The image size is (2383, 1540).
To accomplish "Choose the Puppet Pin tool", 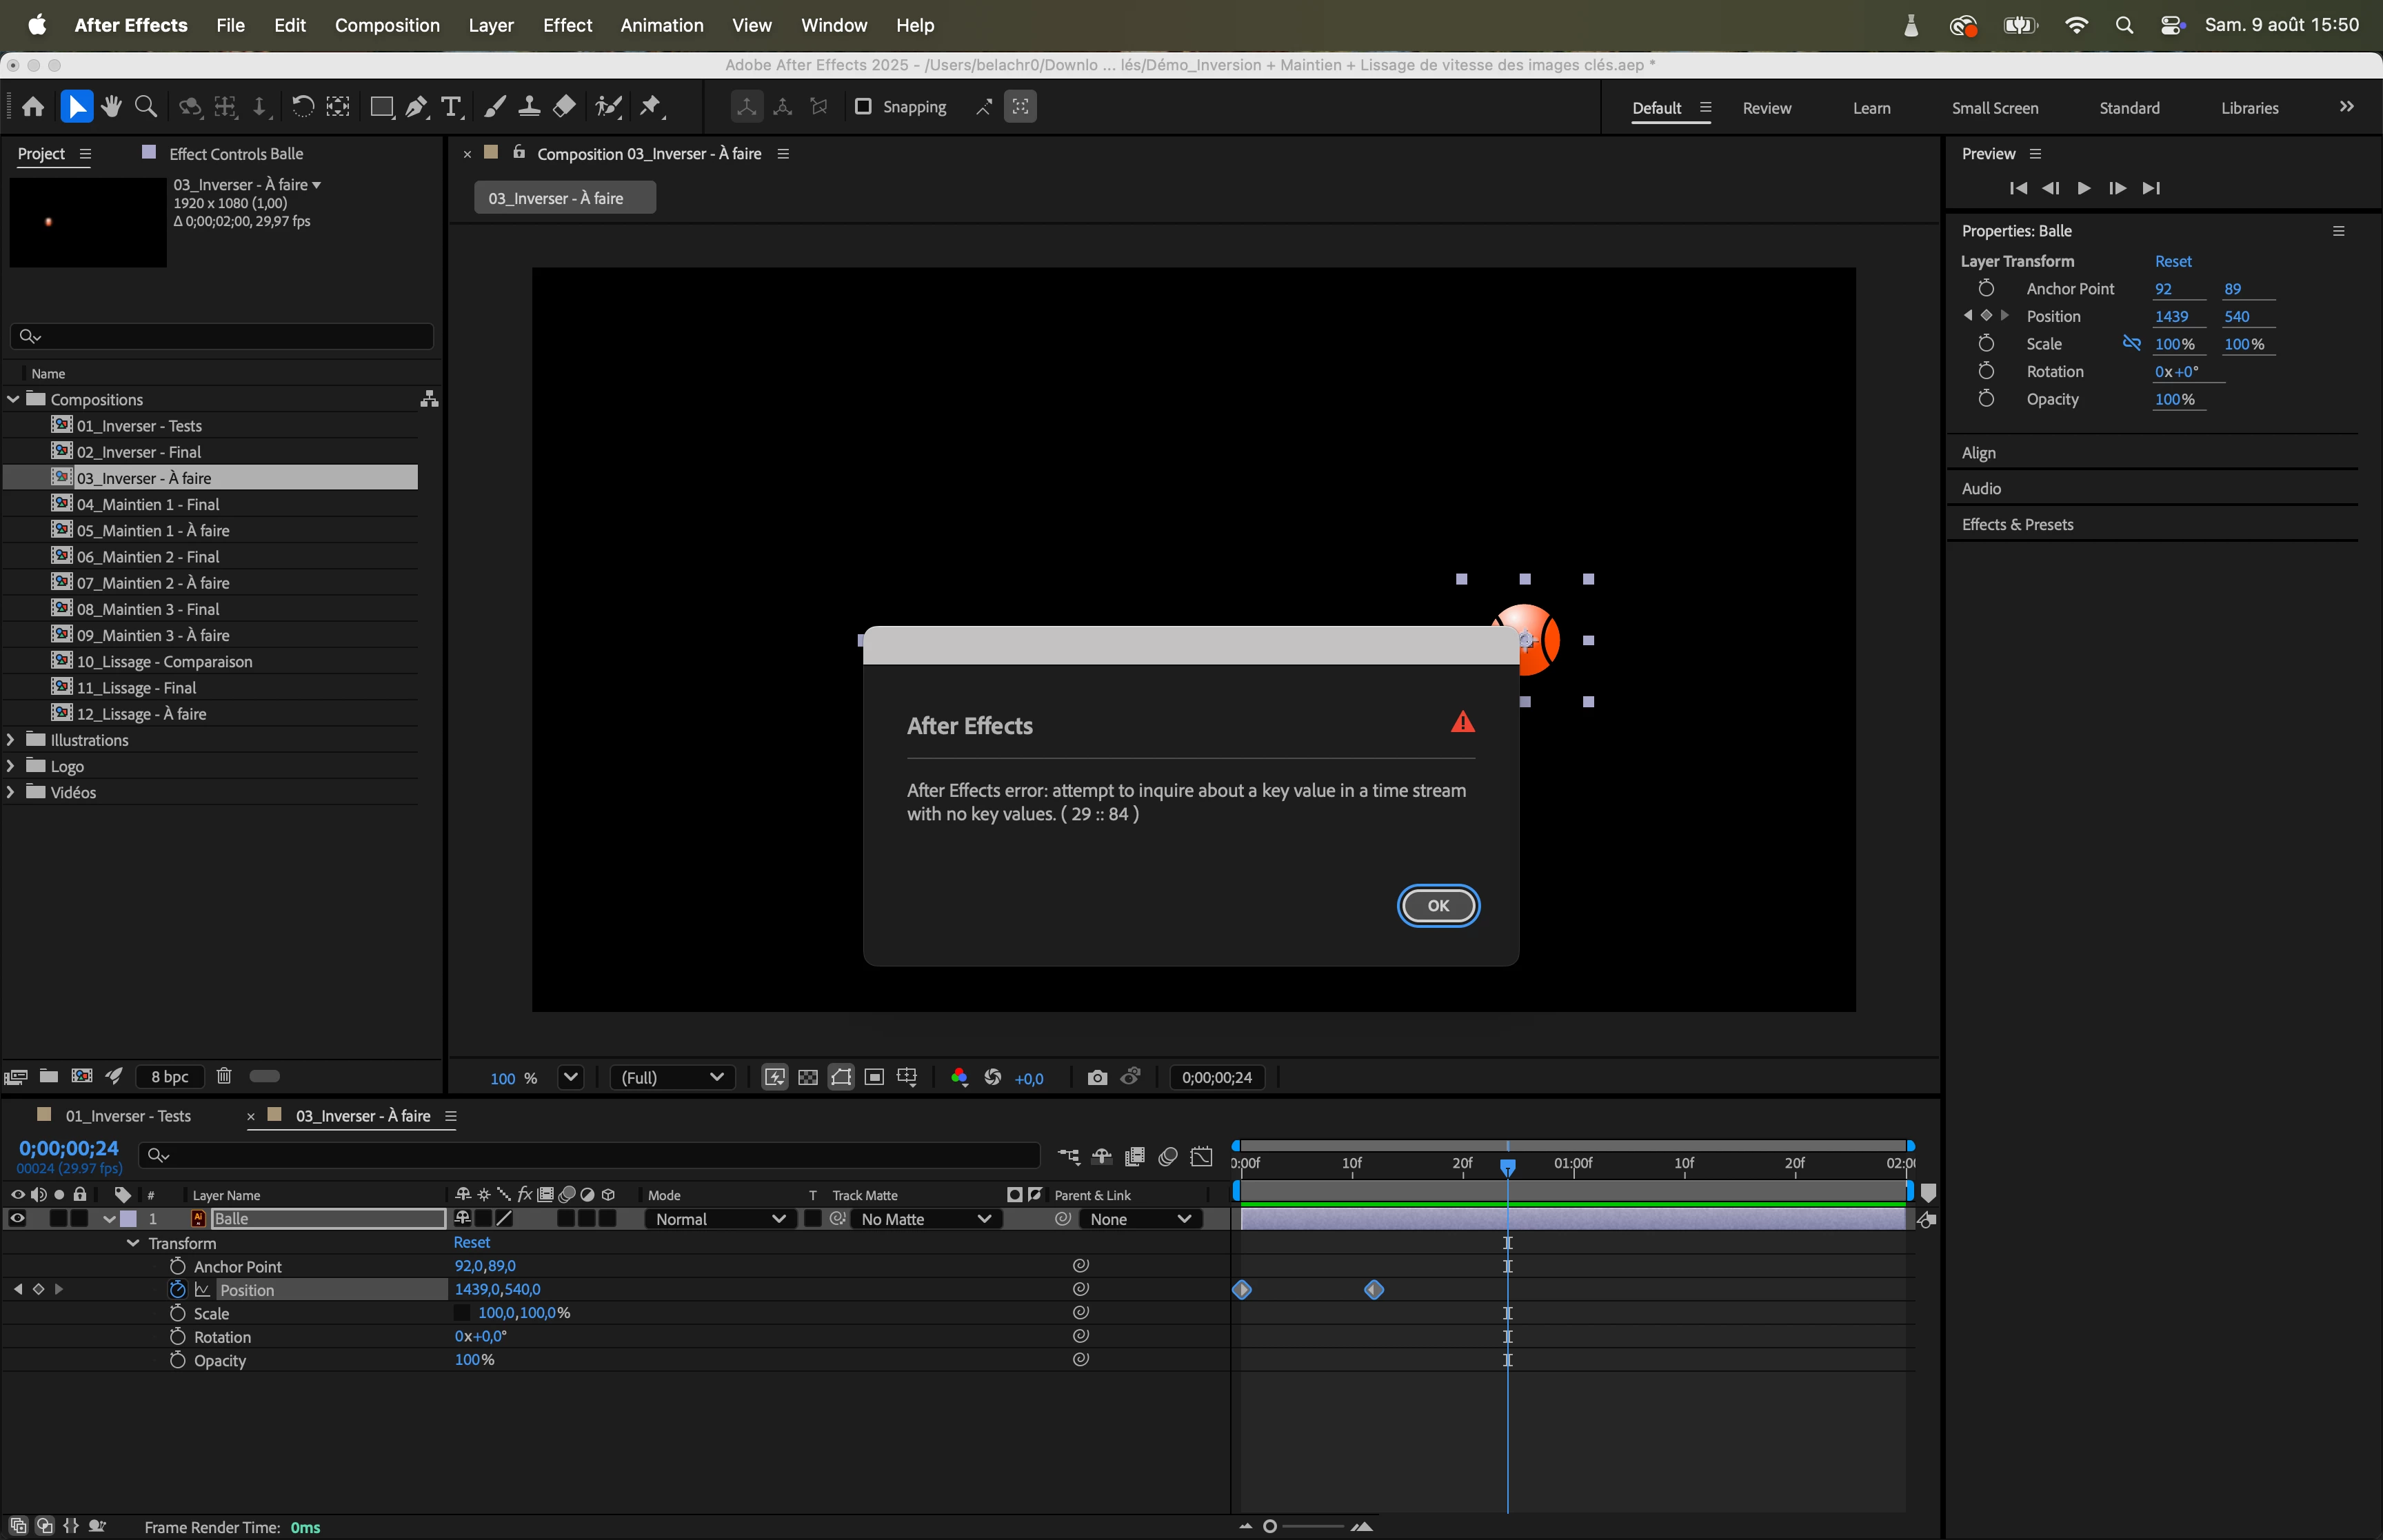I will [x=651, y=107].
